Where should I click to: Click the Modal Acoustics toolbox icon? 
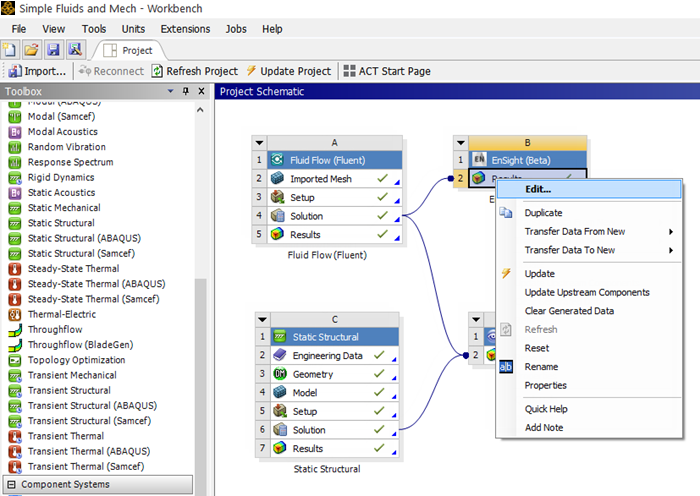point(15,132)
